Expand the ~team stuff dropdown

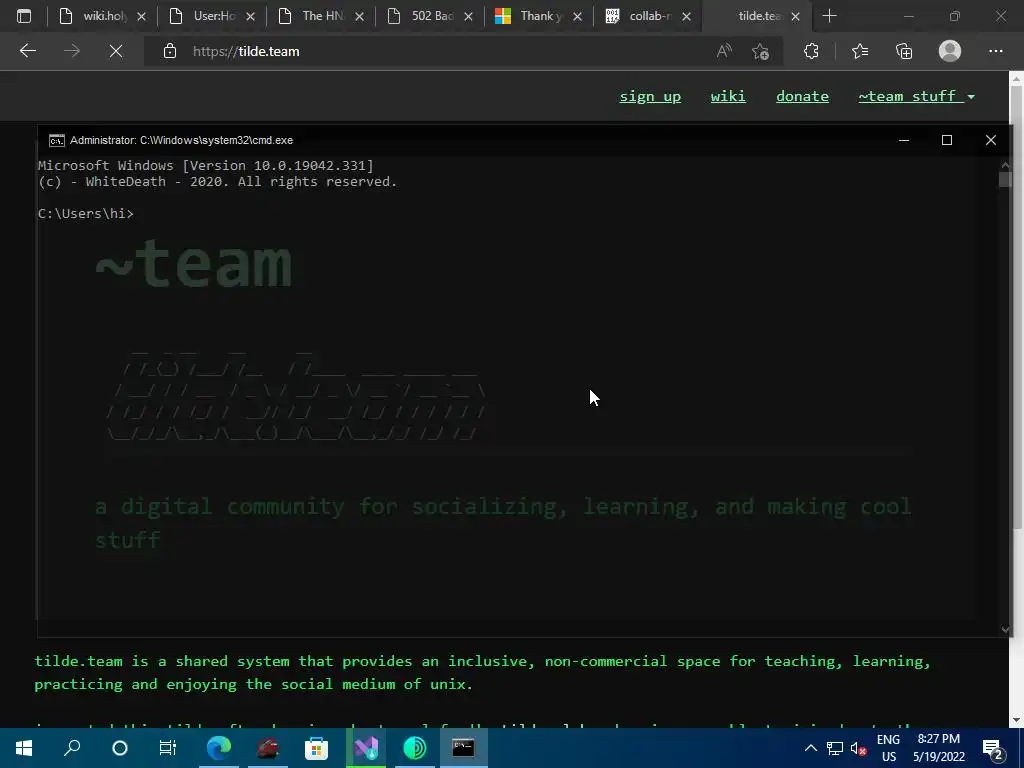coord(916,96)
